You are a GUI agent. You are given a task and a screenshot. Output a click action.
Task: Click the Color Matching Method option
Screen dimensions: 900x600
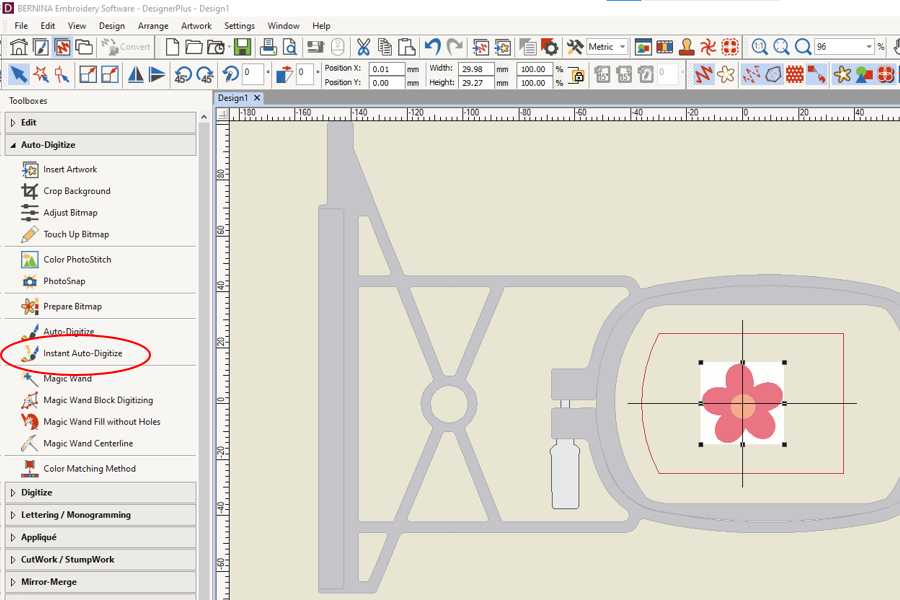(x=91, y=468)
